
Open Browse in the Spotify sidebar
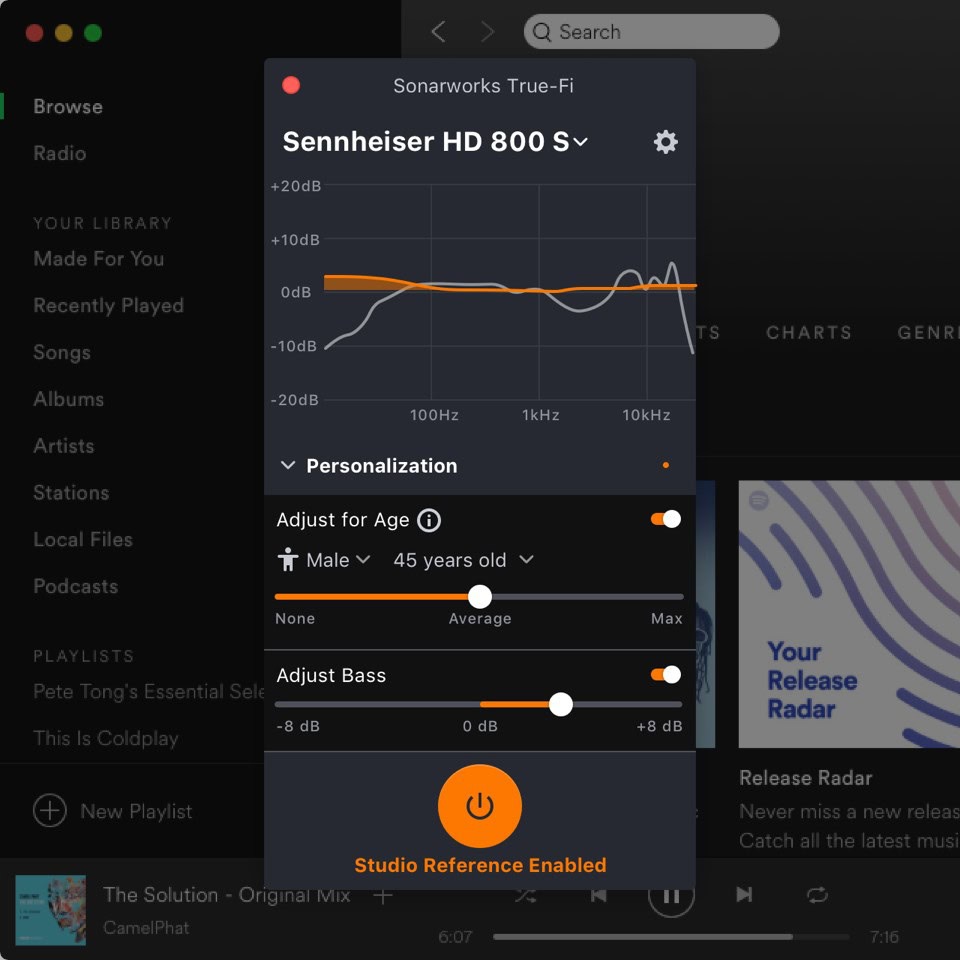point(67,106)
